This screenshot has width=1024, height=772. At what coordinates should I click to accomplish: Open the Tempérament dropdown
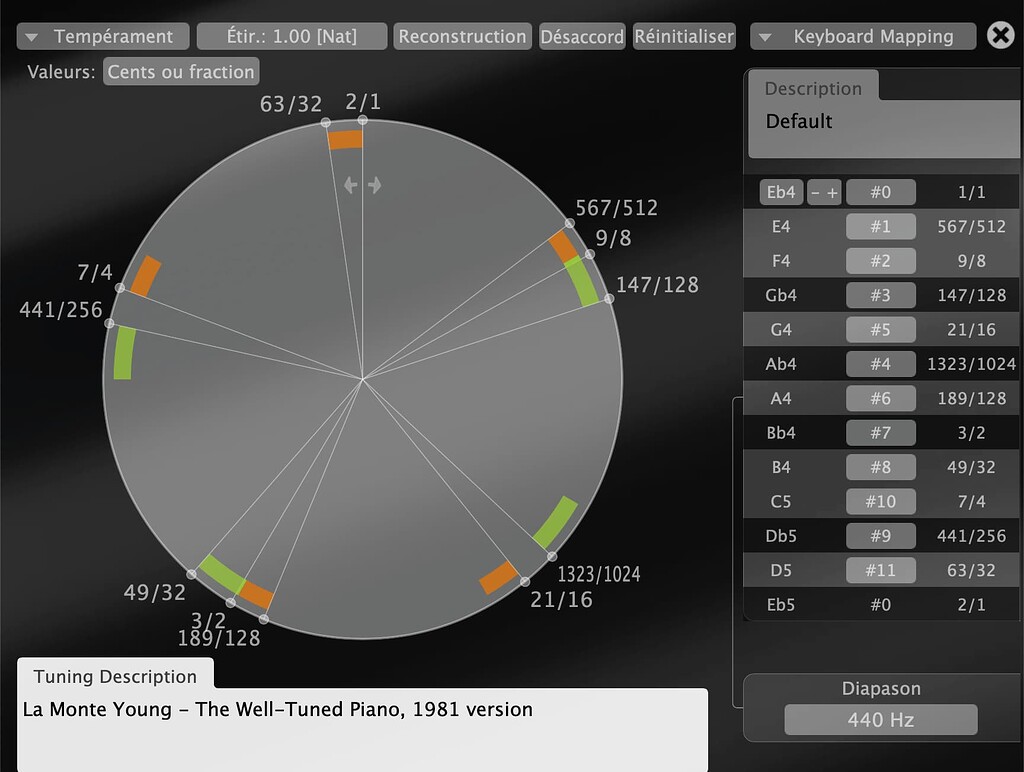point(101,36)
